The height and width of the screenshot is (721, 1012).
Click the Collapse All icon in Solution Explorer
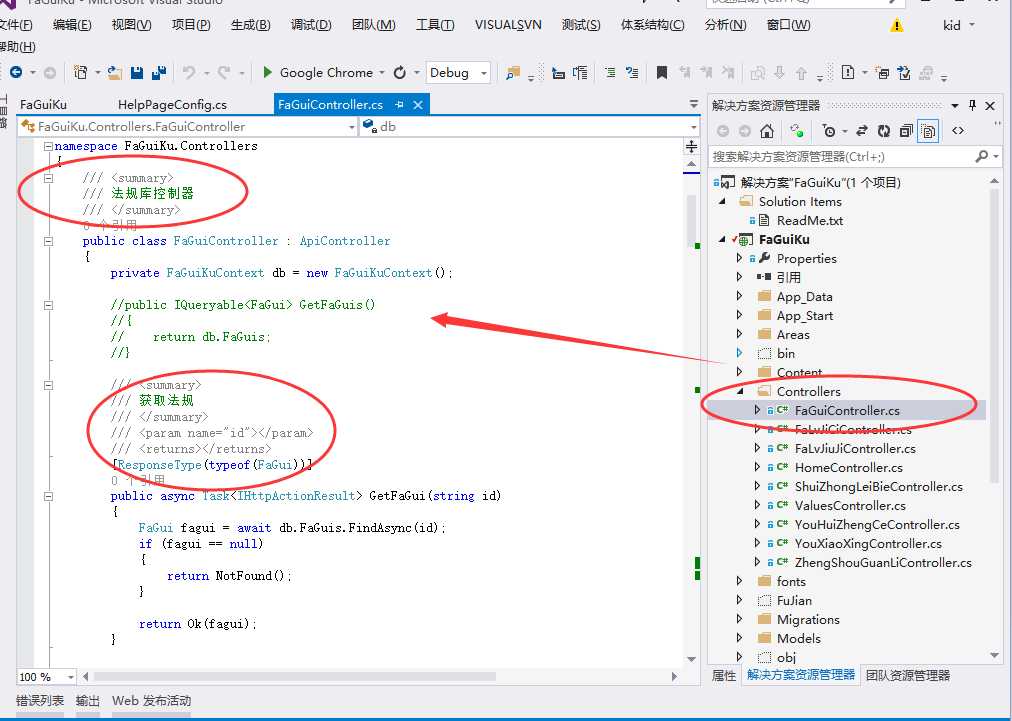pyautogui.click(x=906, y=131)
